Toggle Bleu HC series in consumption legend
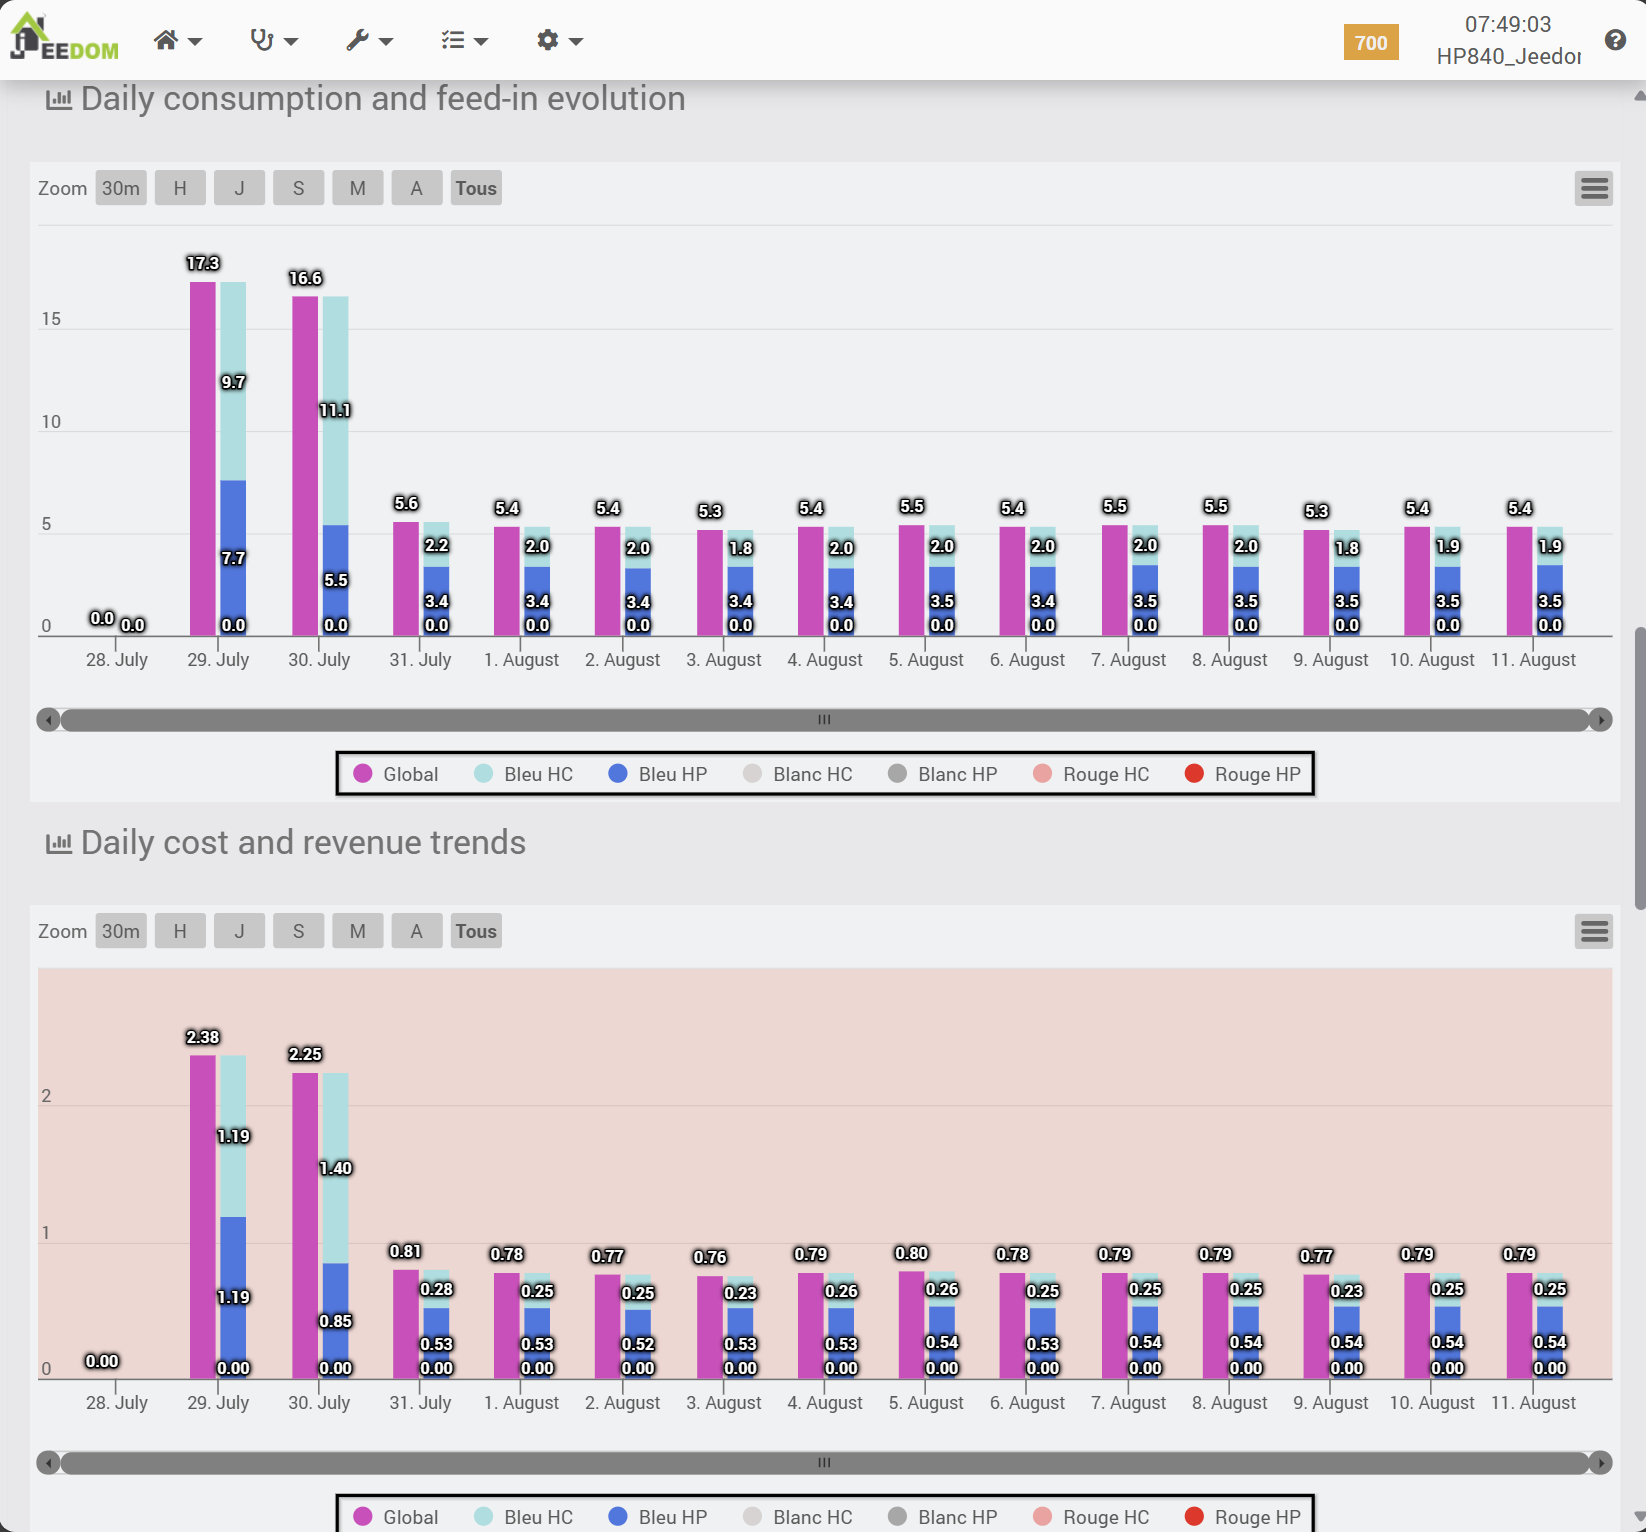 point(524,774)
